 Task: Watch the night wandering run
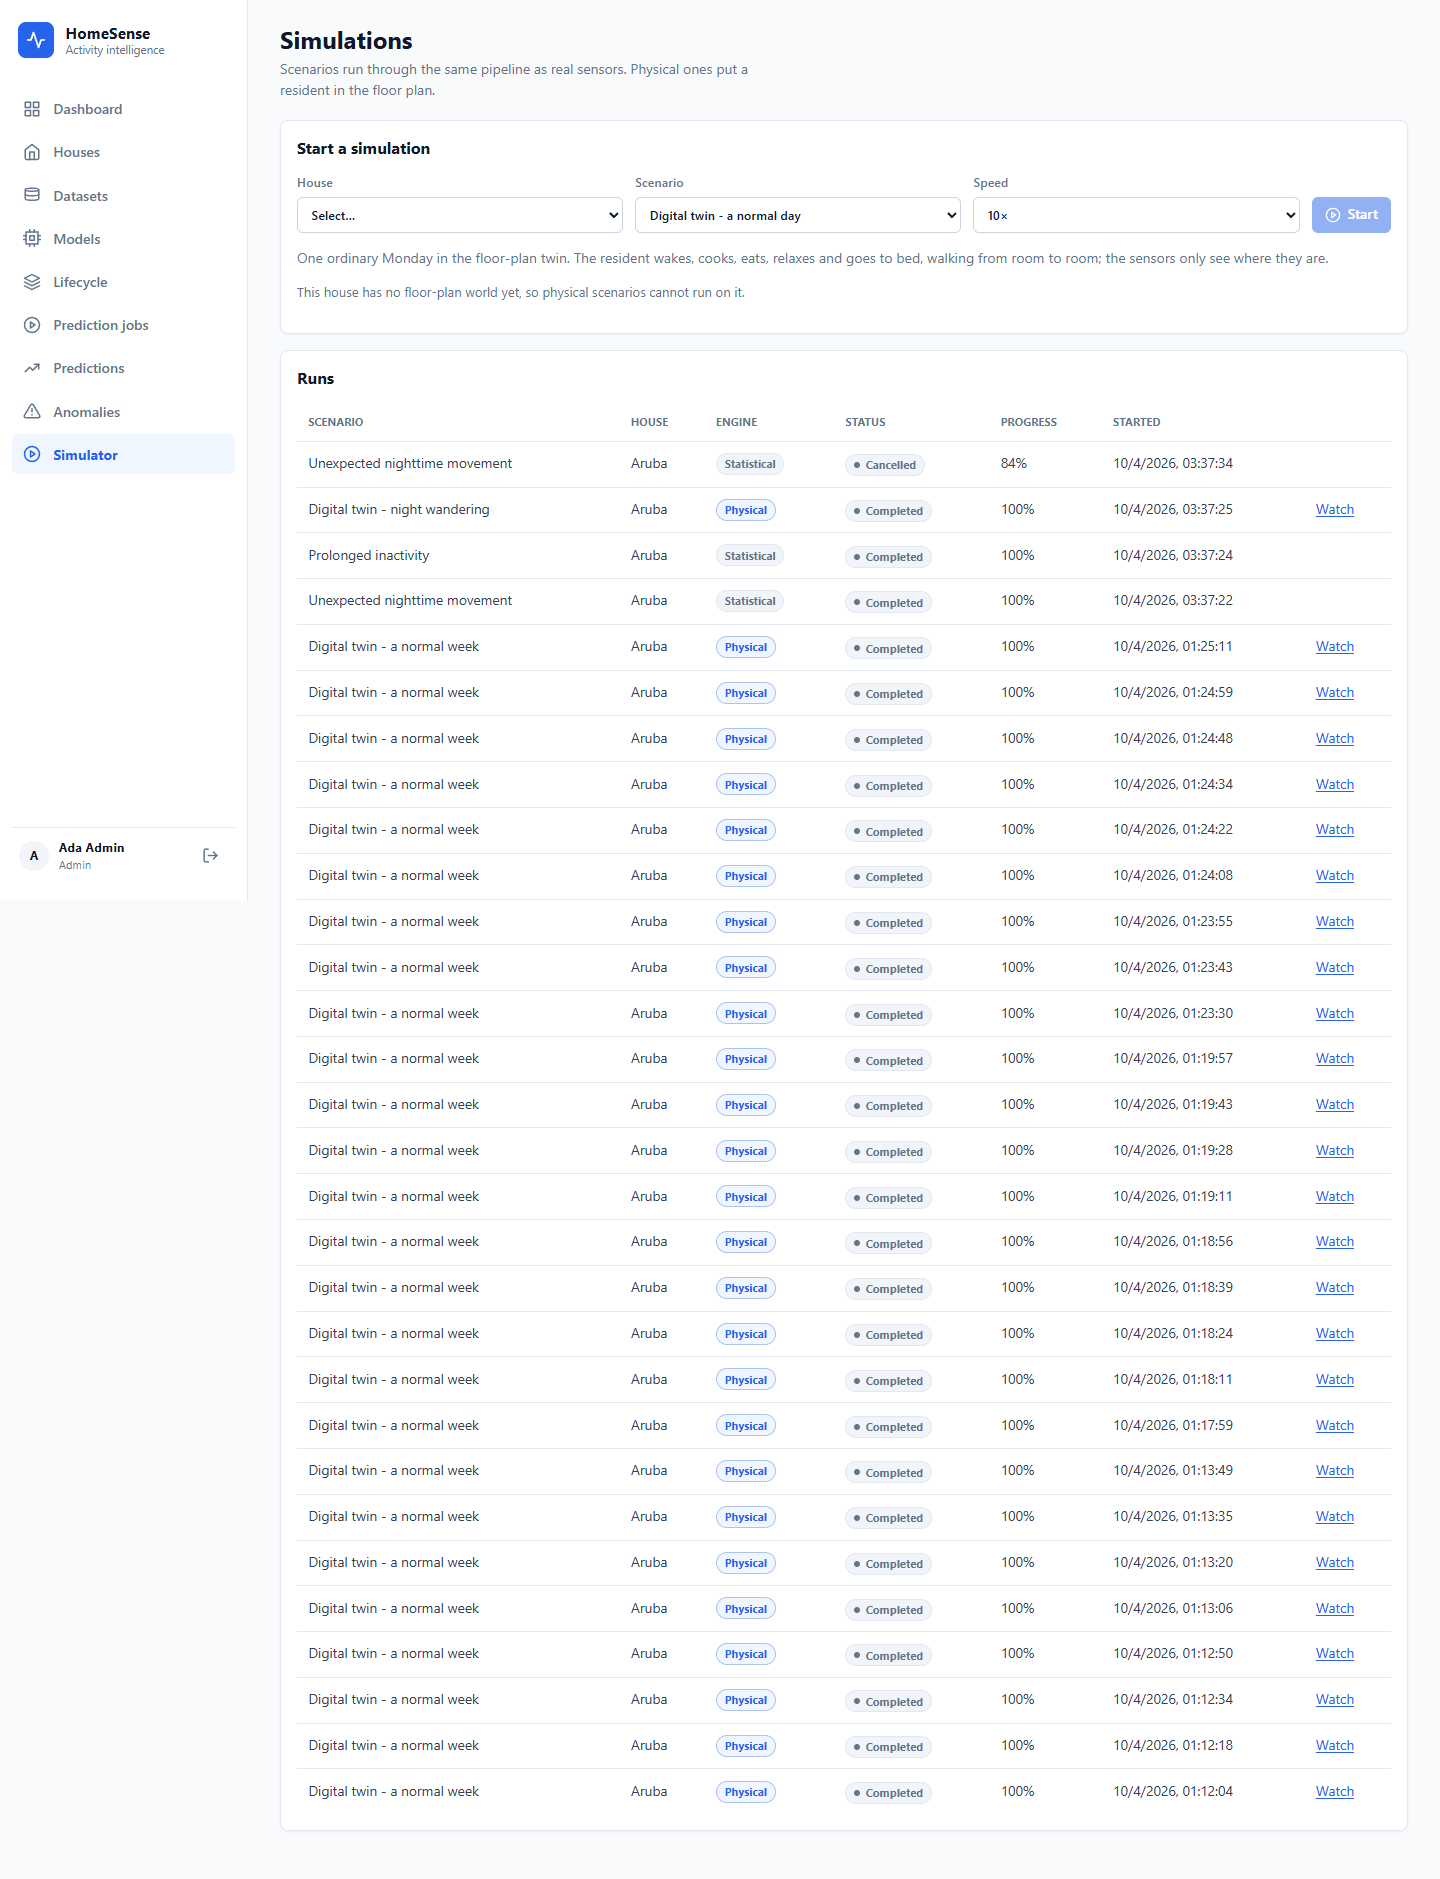click(1334, 510)
